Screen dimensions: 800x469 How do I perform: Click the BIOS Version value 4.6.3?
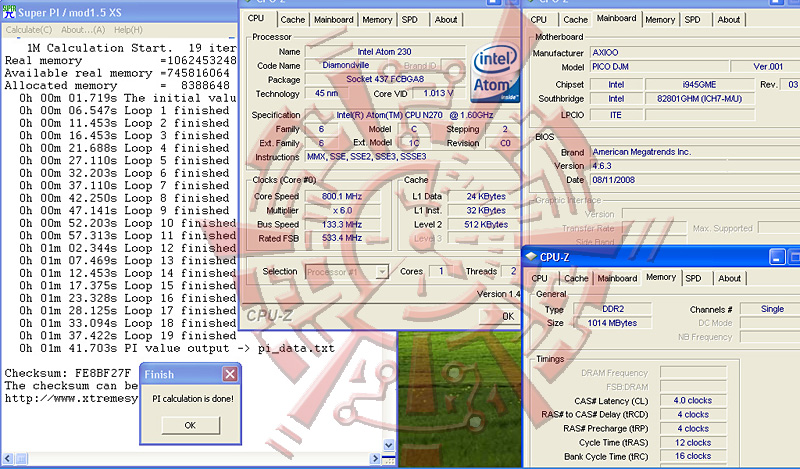(x=695, y=166)
